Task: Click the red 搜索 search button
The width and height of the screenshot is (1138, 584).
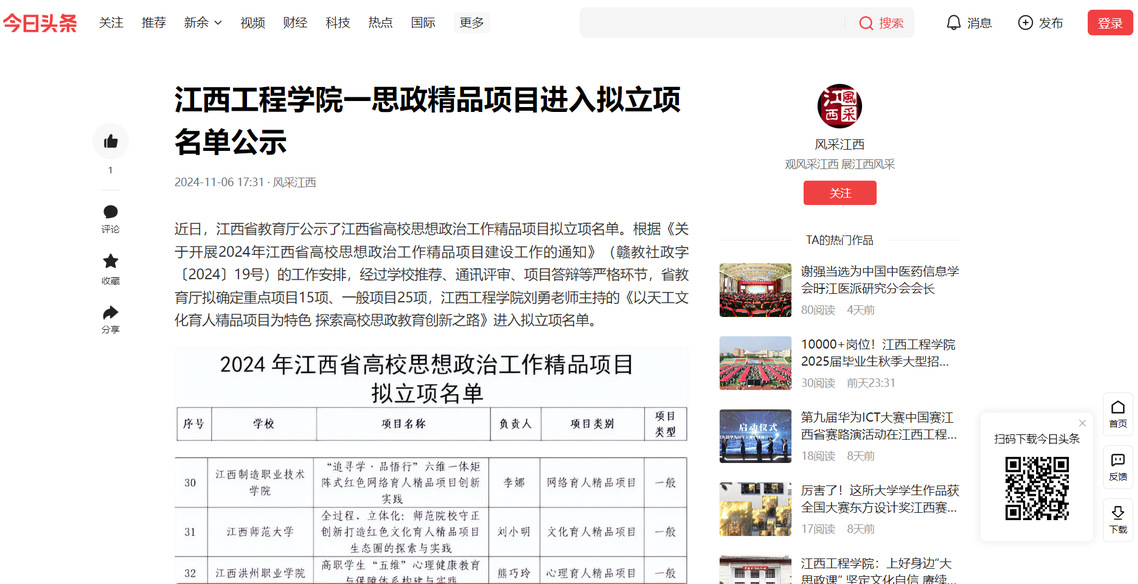Action: point(881,23)
